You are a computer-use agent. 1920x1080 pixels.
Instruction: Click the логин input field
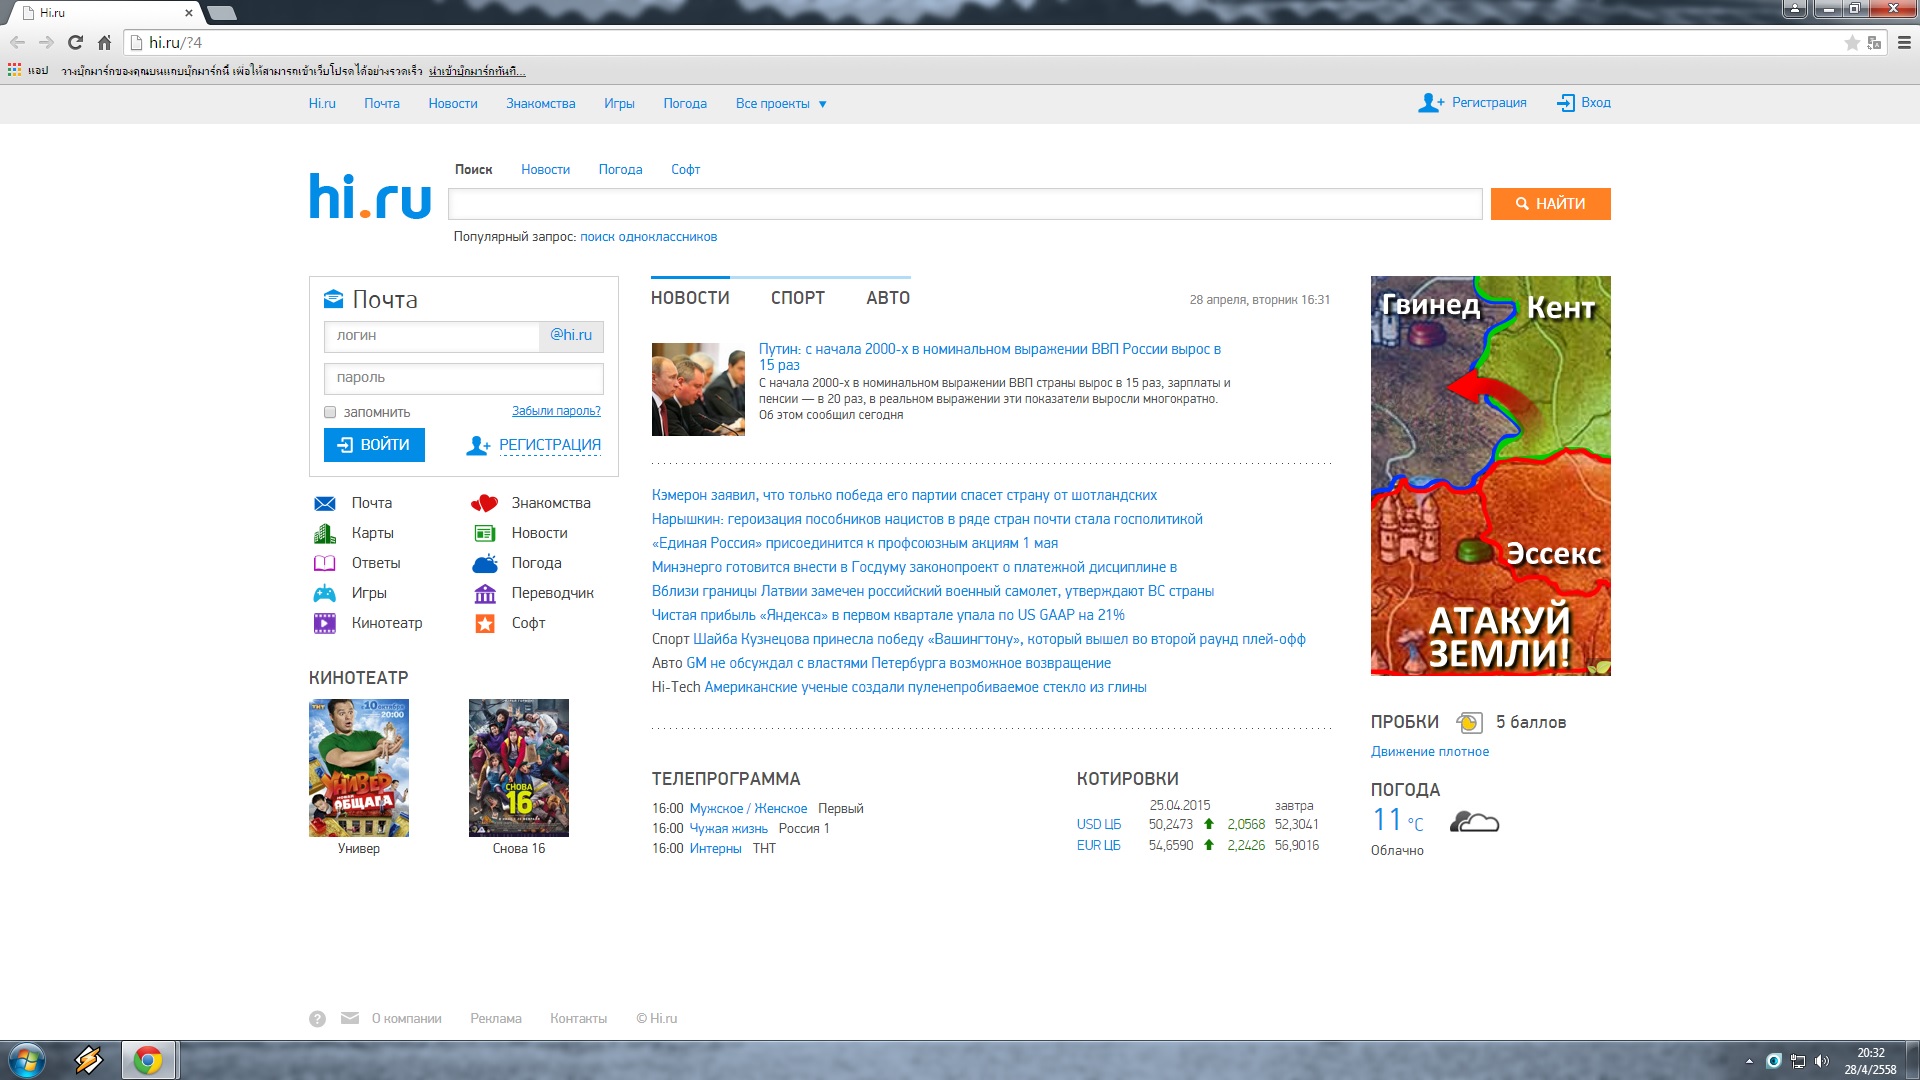click(432, 336)
